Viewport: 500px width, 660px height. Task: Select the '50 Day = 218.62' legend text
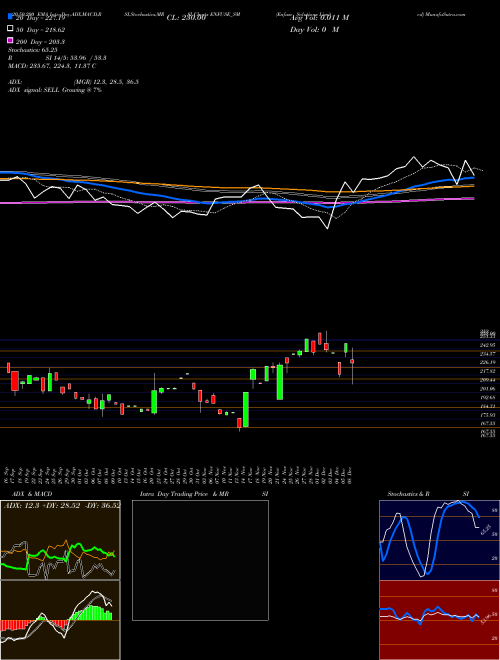(x=40, y=30)
